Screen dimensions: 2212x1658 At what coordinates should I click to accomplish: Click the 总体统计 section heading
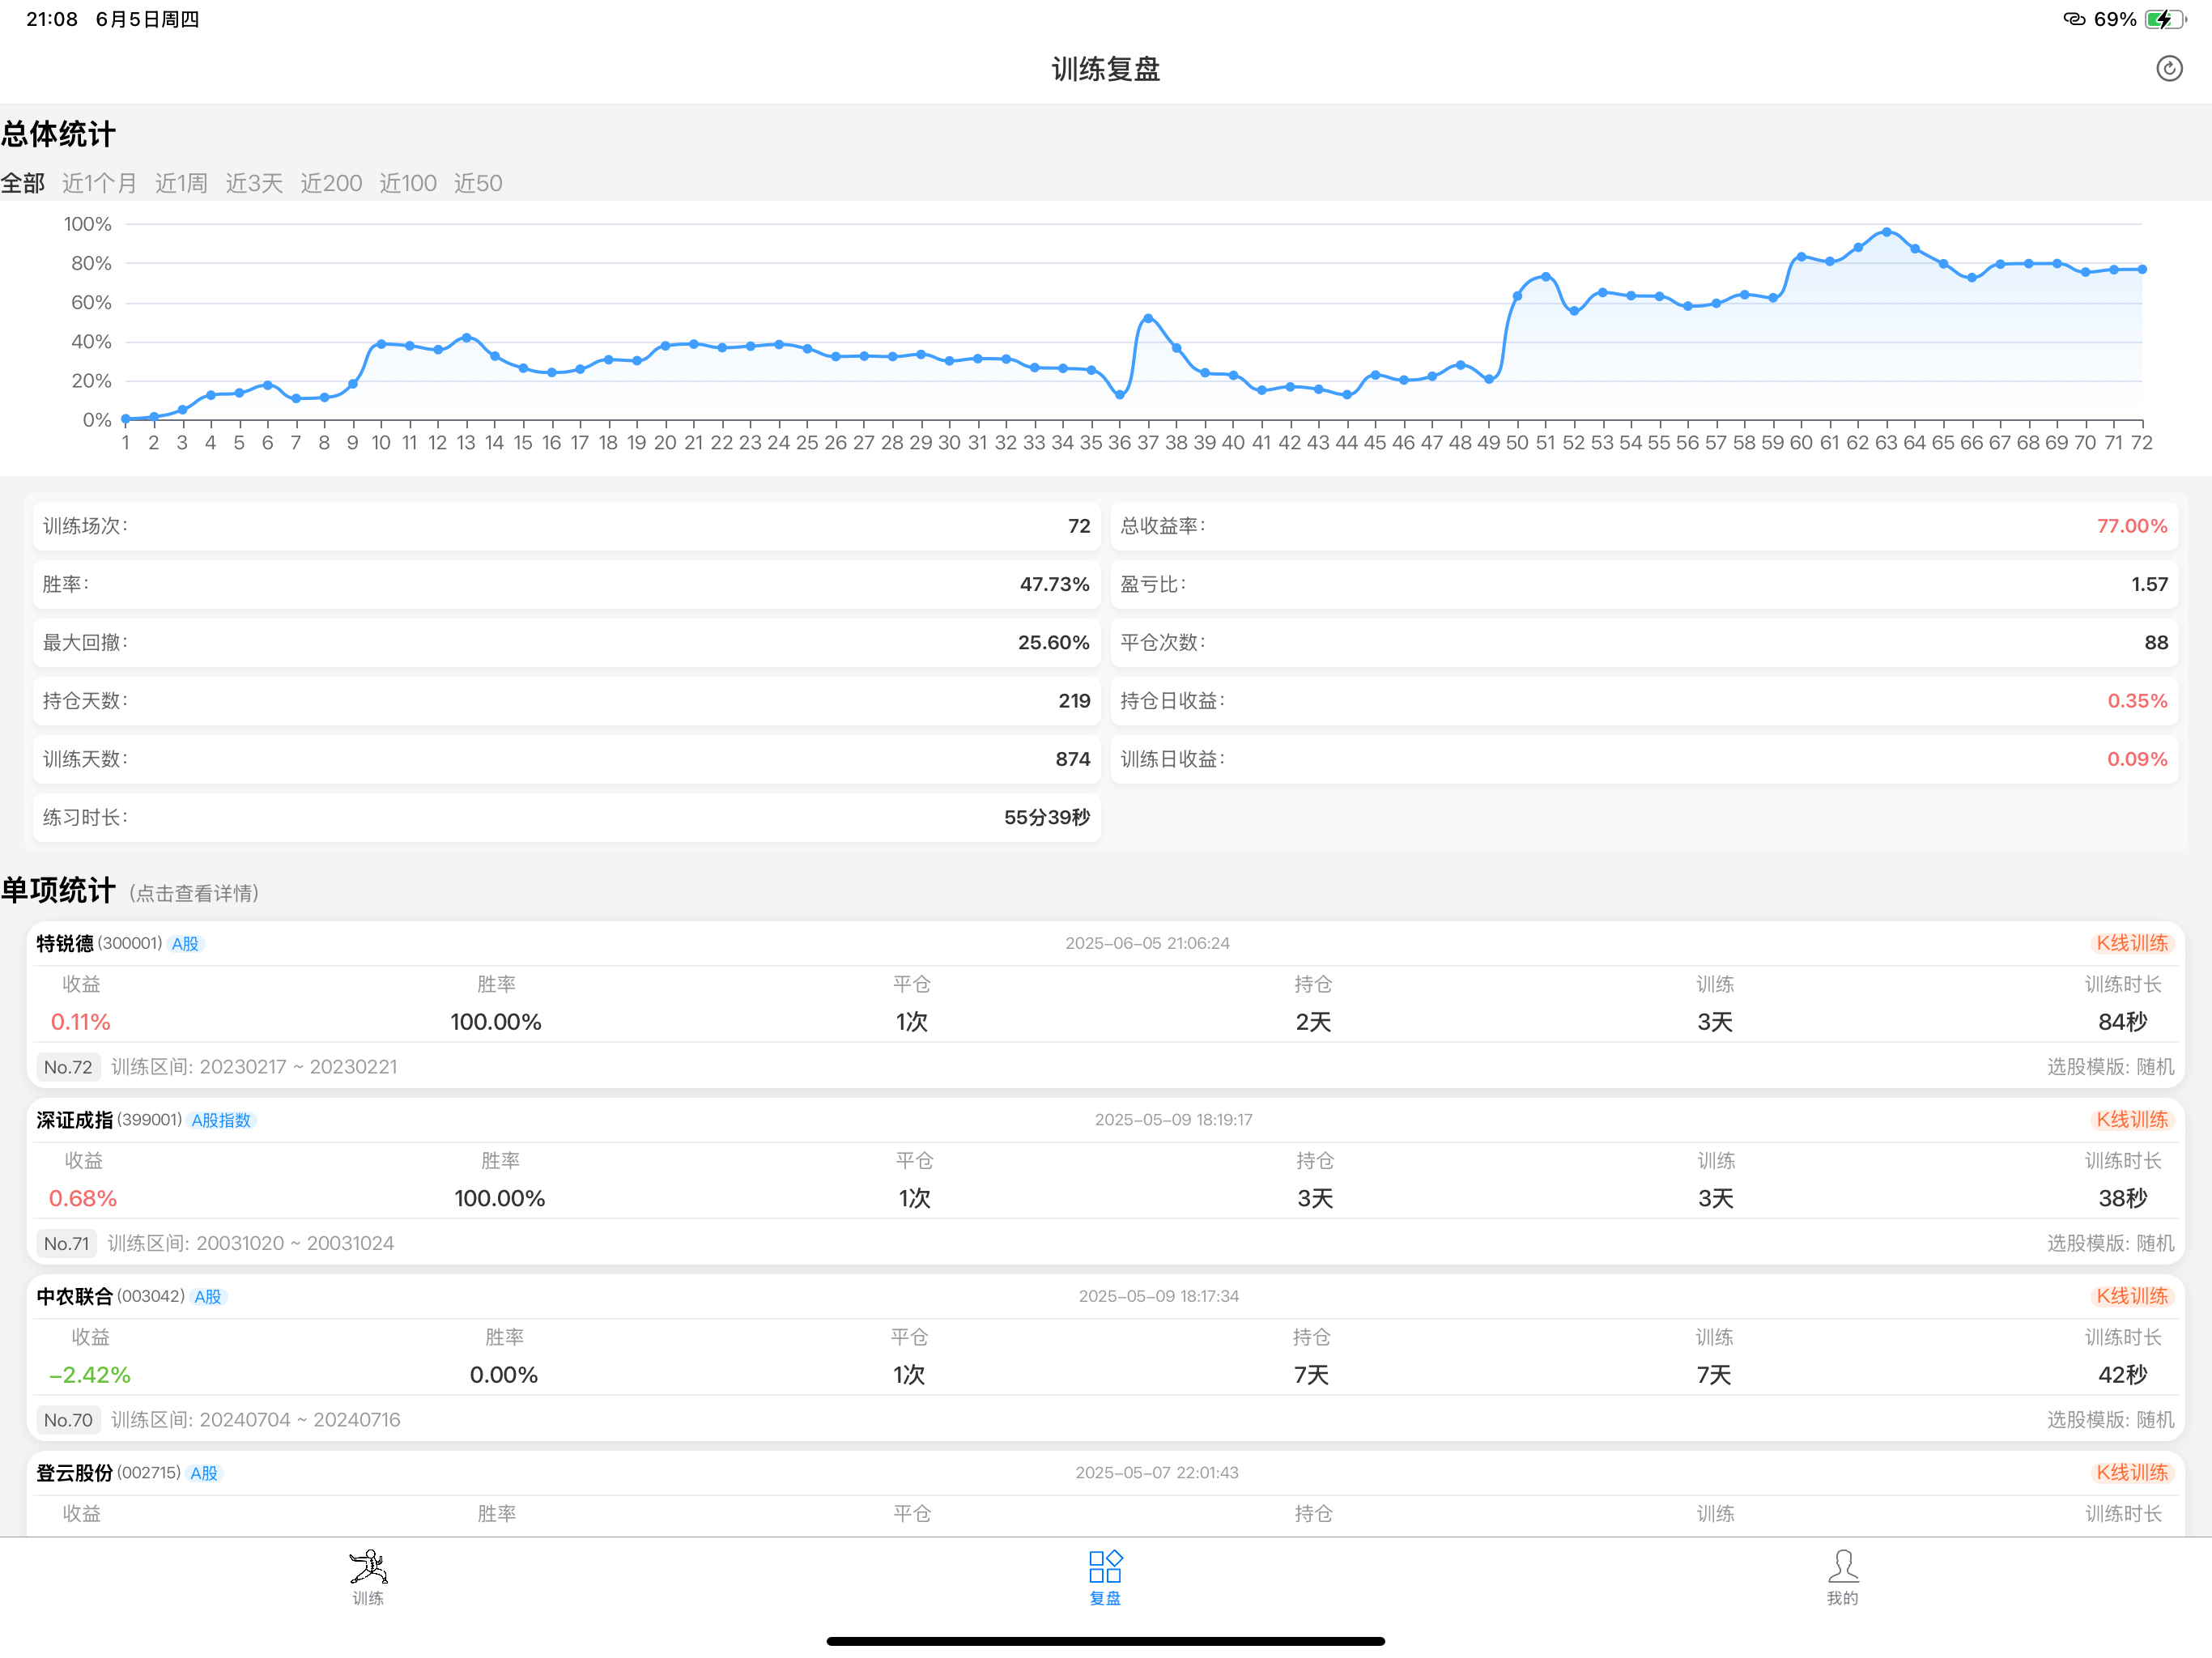(58, 134)
